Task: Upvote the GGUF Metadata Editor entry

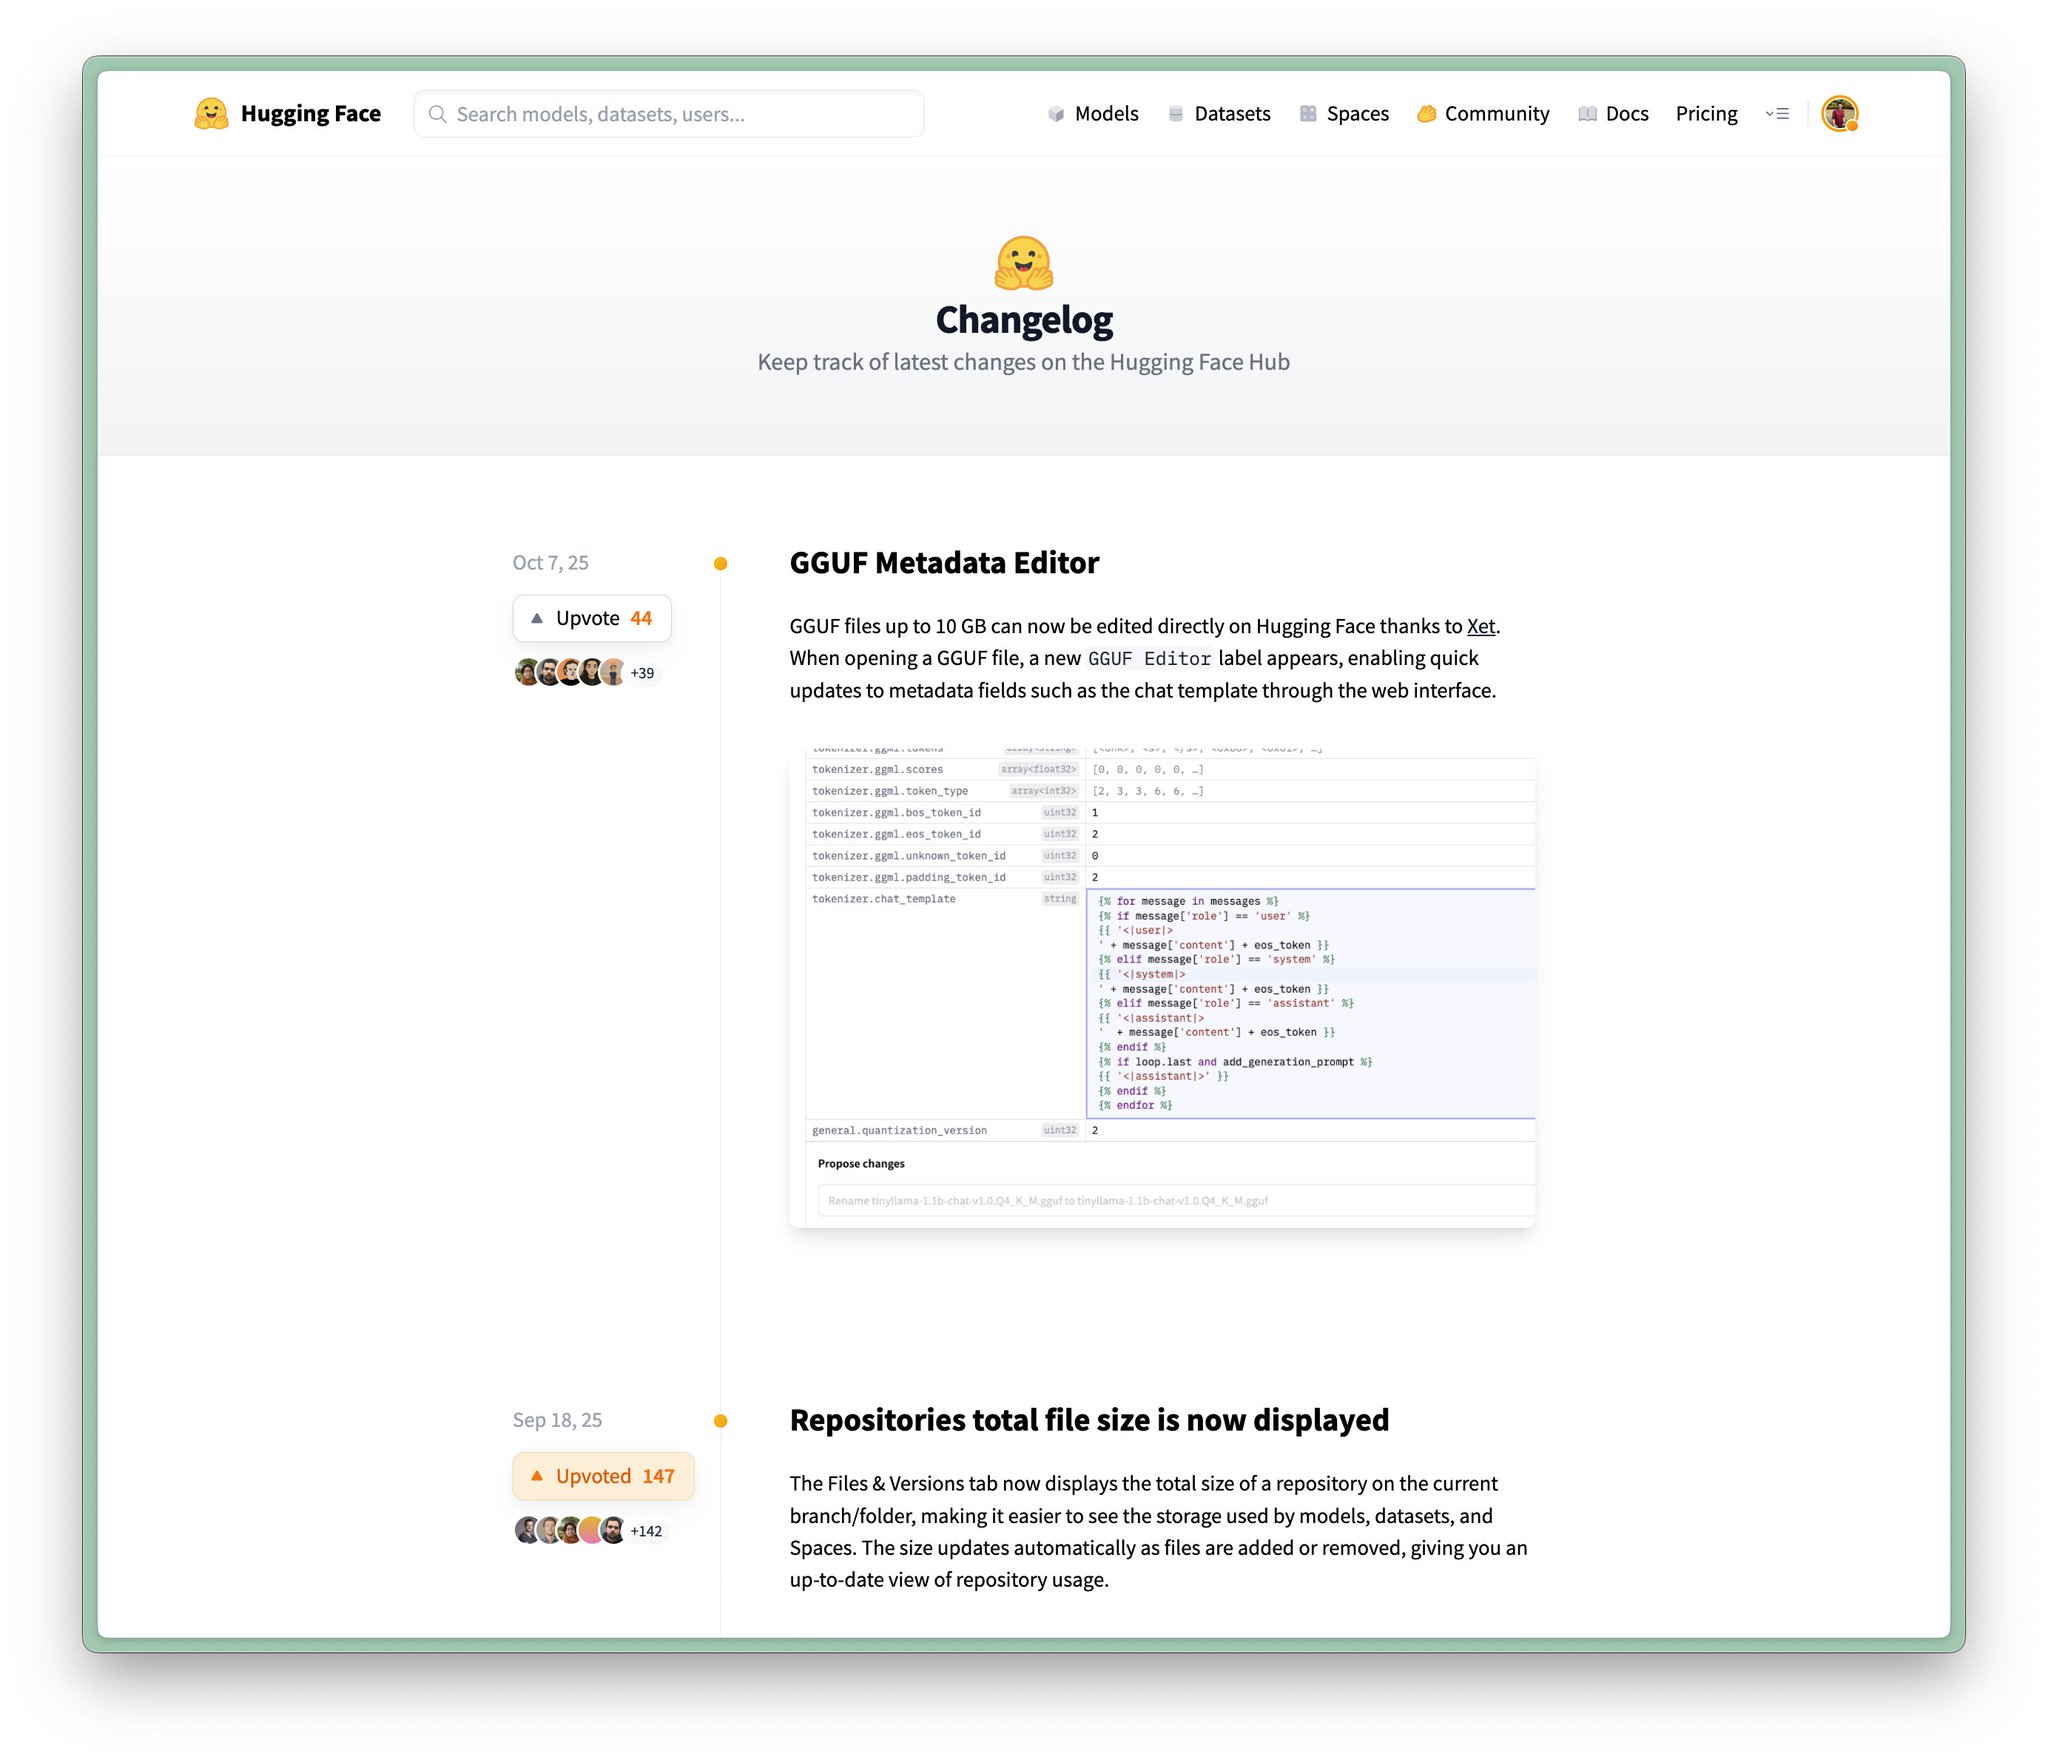Action: click(x=592, y=619)
